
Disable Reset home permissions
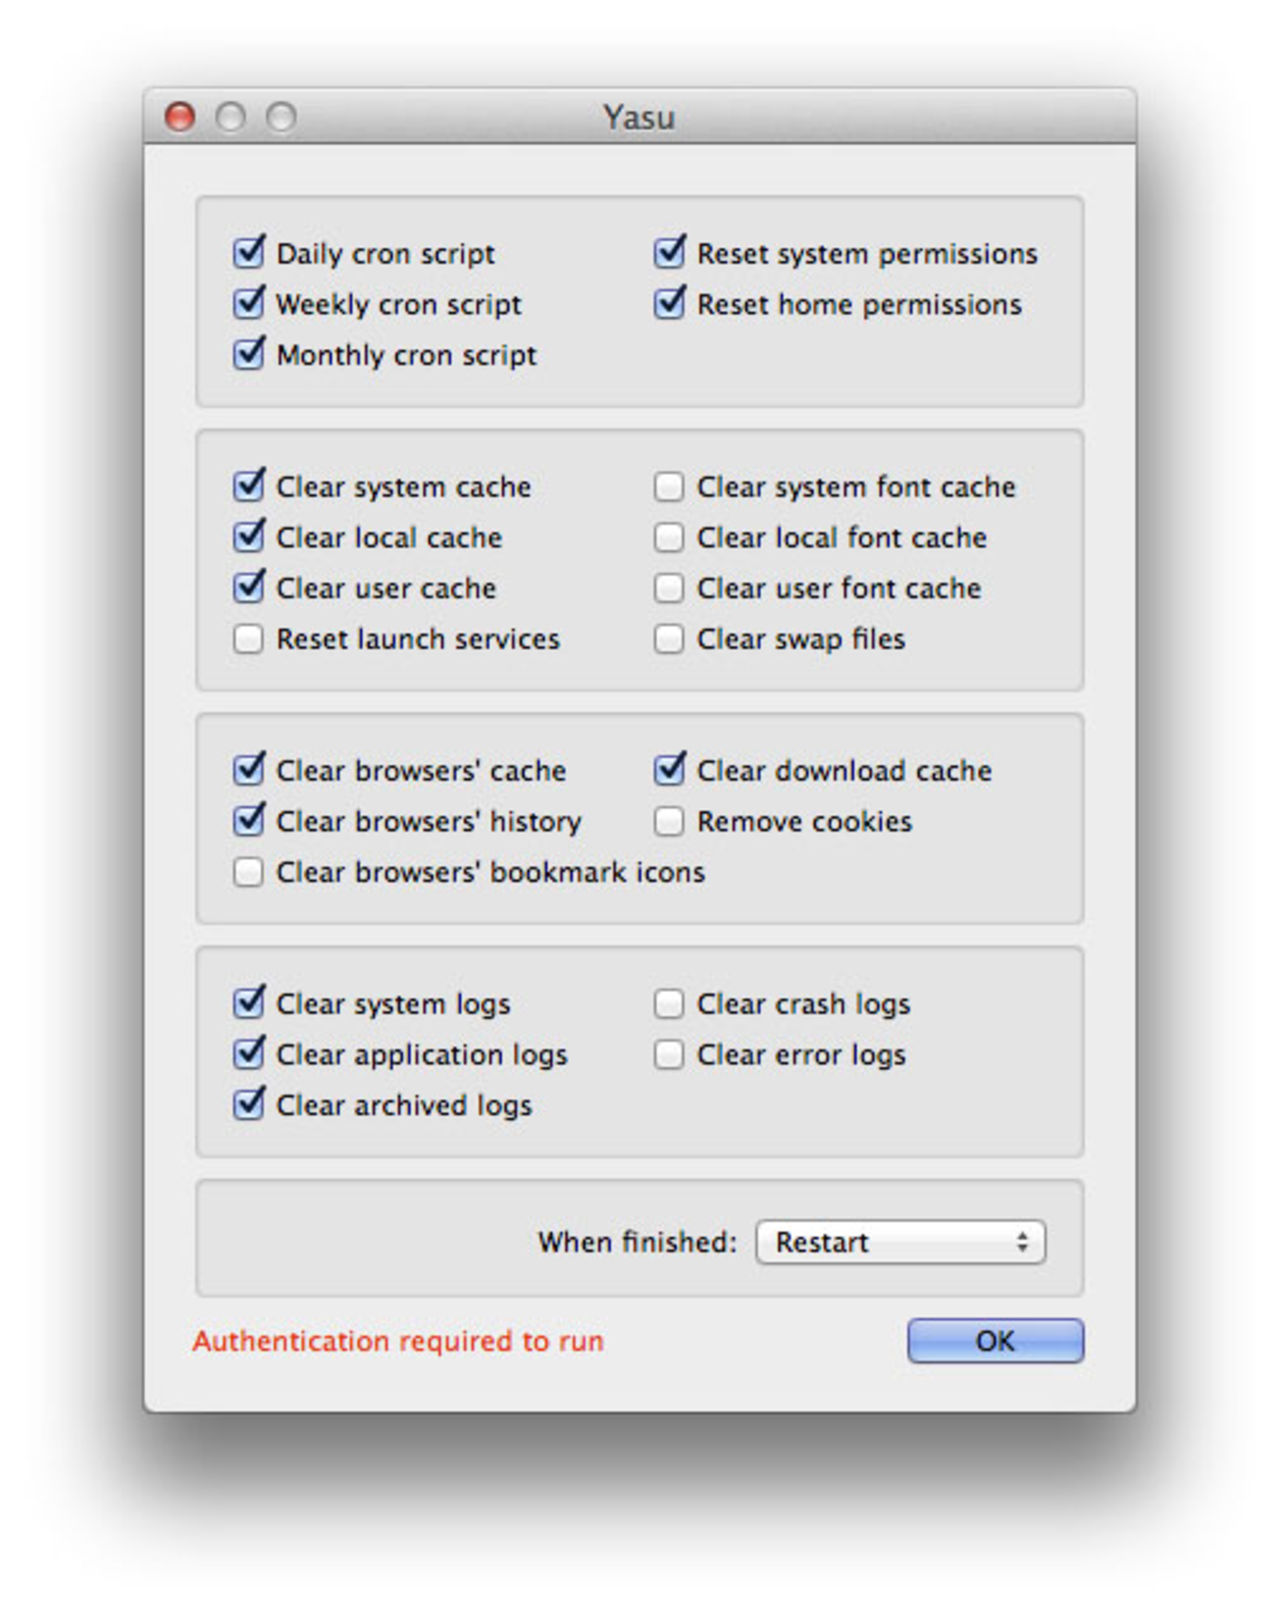(668, 304)
